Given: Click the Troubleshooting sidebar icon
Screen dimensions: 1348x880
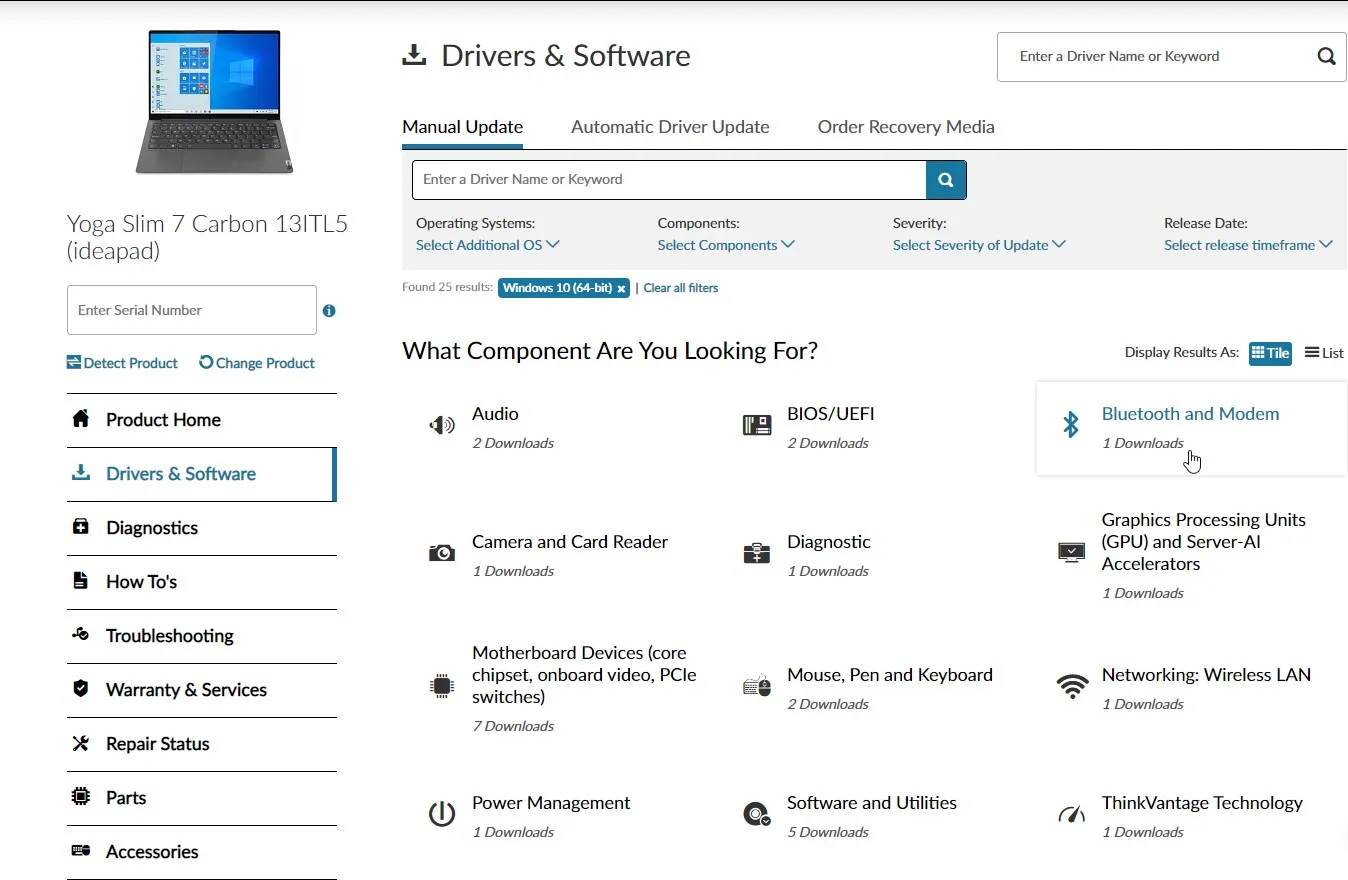Looking at the screenshot, I should point(81,635).
